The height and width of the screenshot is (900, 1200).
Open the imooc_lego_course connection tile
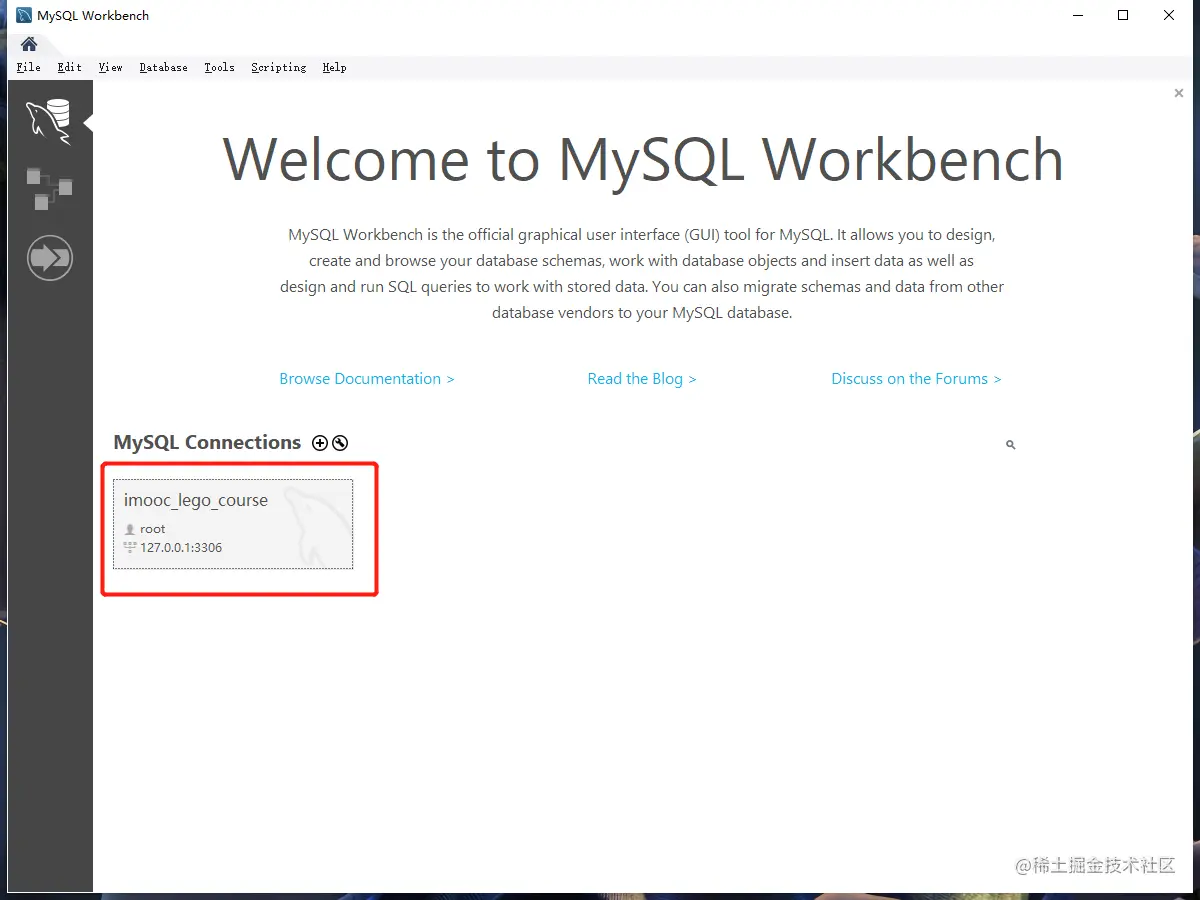tap(233, 524)
